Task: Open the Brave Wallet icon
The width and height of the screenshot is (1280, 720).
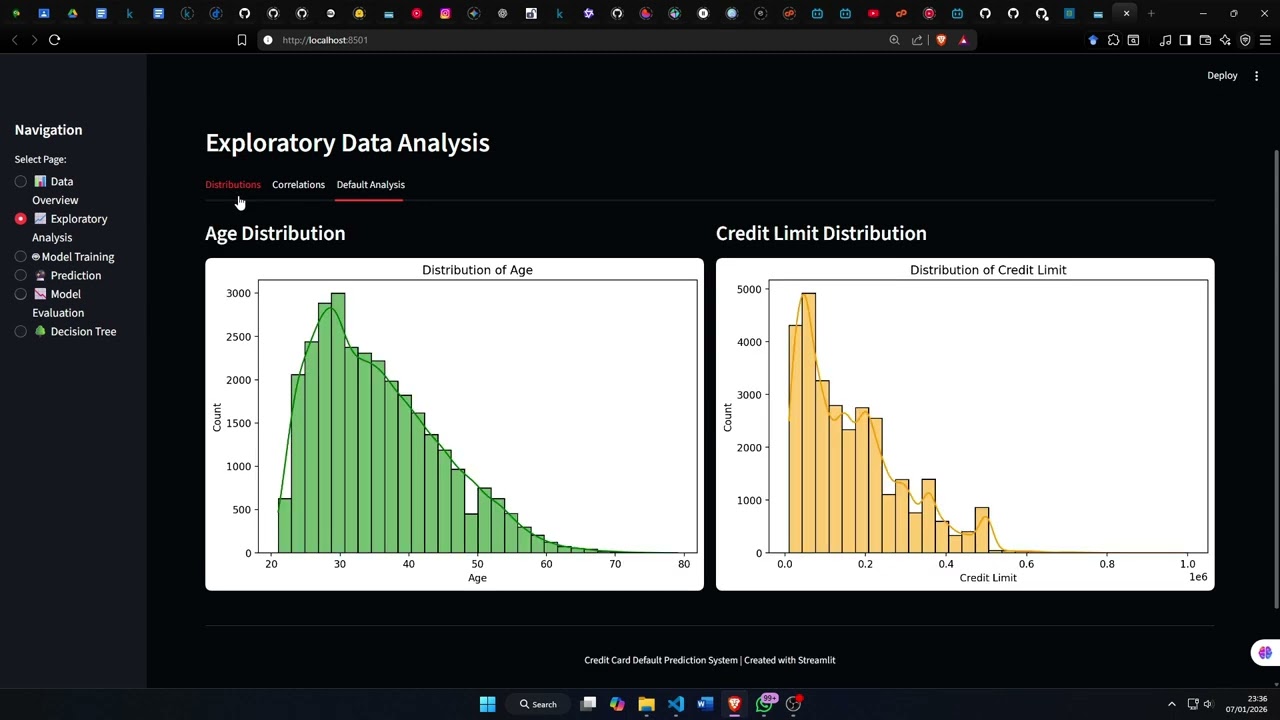Action: point(1205,40)
